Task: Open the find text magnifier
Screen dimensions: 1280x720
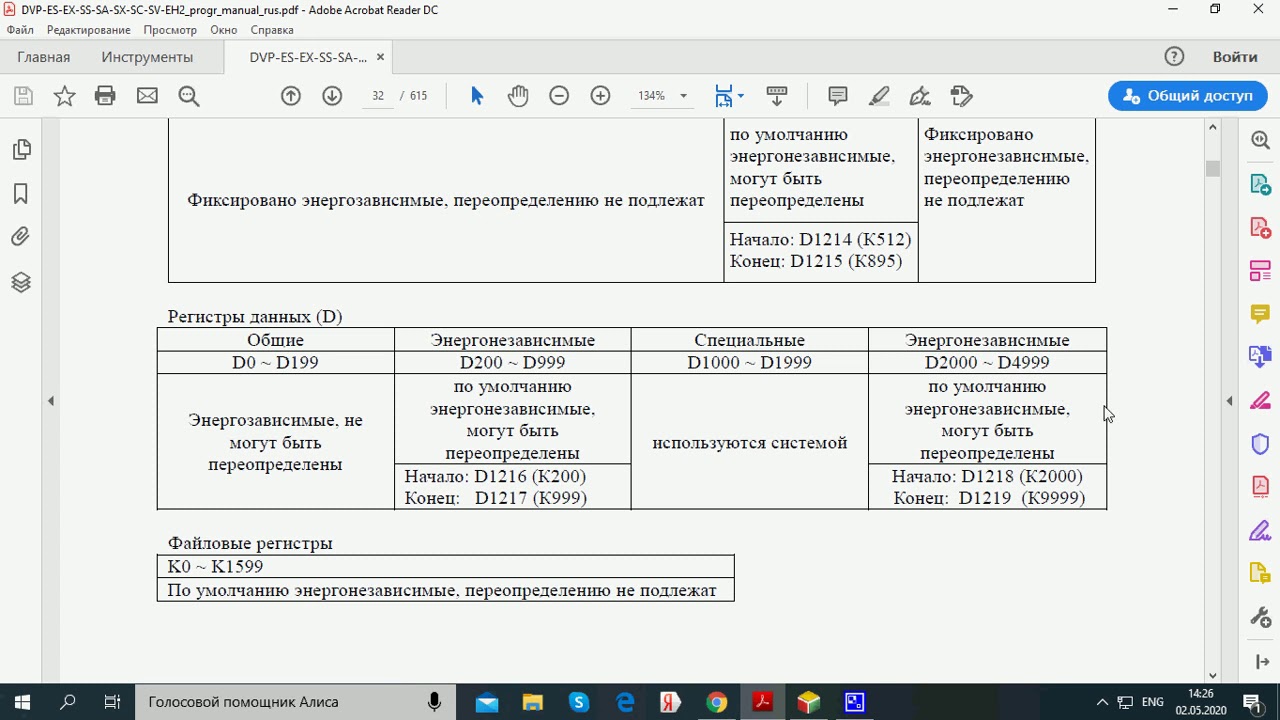Action: click(x=189, y=96)
